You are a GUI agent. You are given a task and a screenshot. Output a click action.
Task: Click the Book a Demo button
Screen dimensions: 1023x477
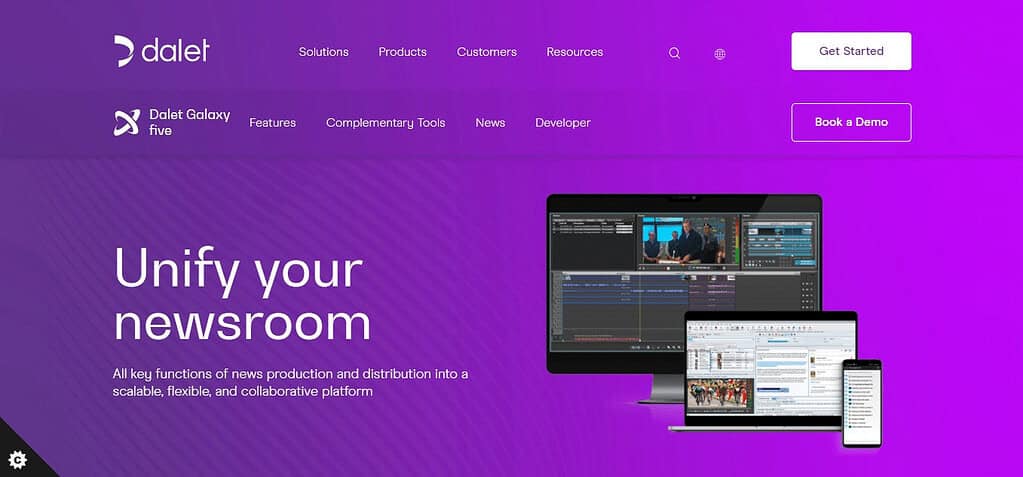[851, 122]
